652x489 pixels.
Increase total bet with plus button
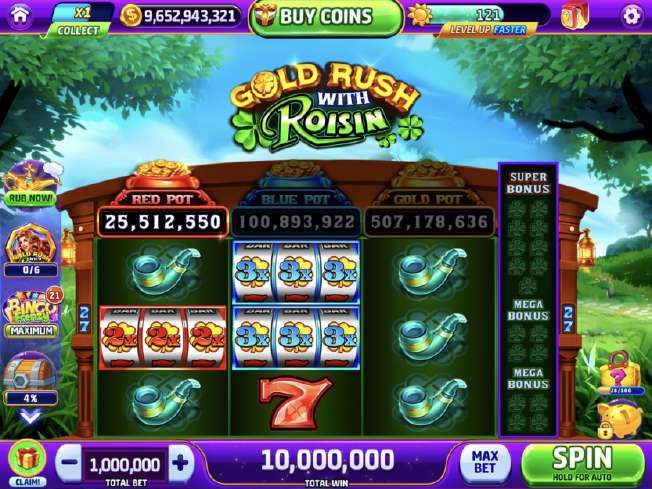point(181,462)
